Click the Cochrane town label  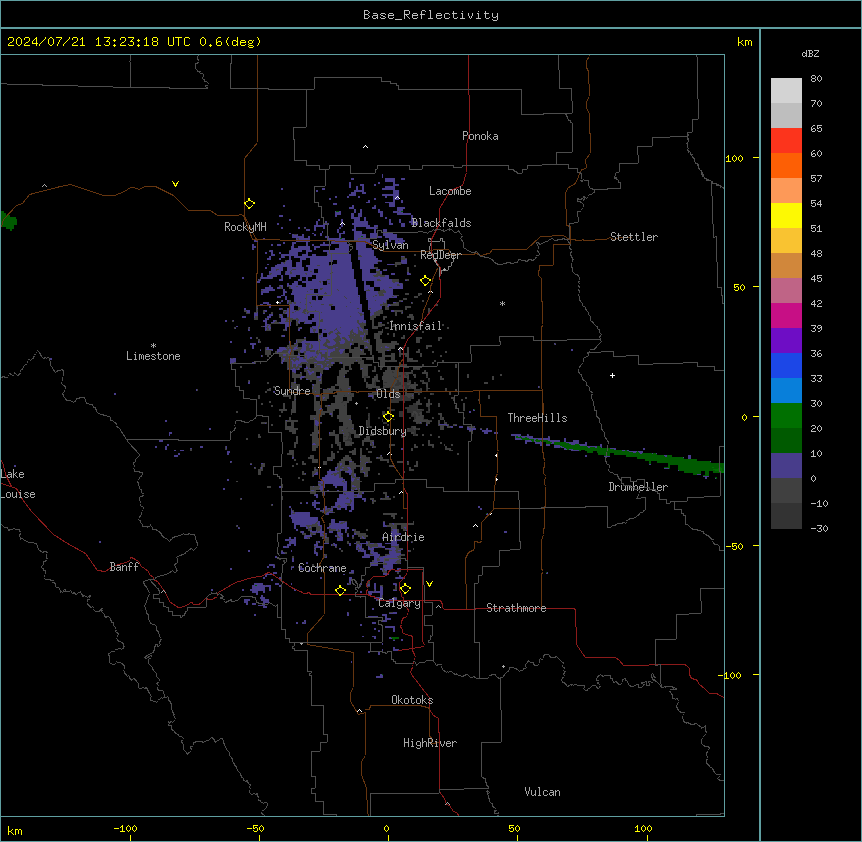click(322, 568)
